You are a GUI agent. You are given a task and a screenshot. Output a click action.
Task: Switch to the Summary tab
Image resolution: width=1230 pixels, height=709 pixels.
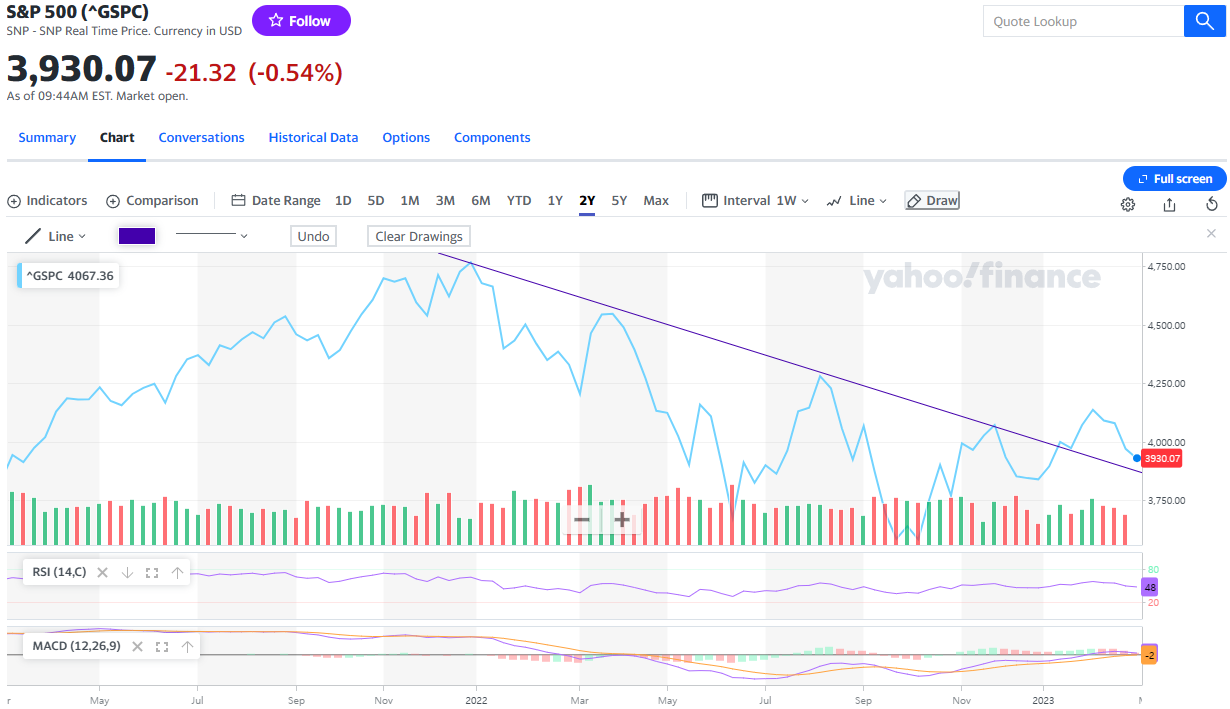[x=47, y=137]
